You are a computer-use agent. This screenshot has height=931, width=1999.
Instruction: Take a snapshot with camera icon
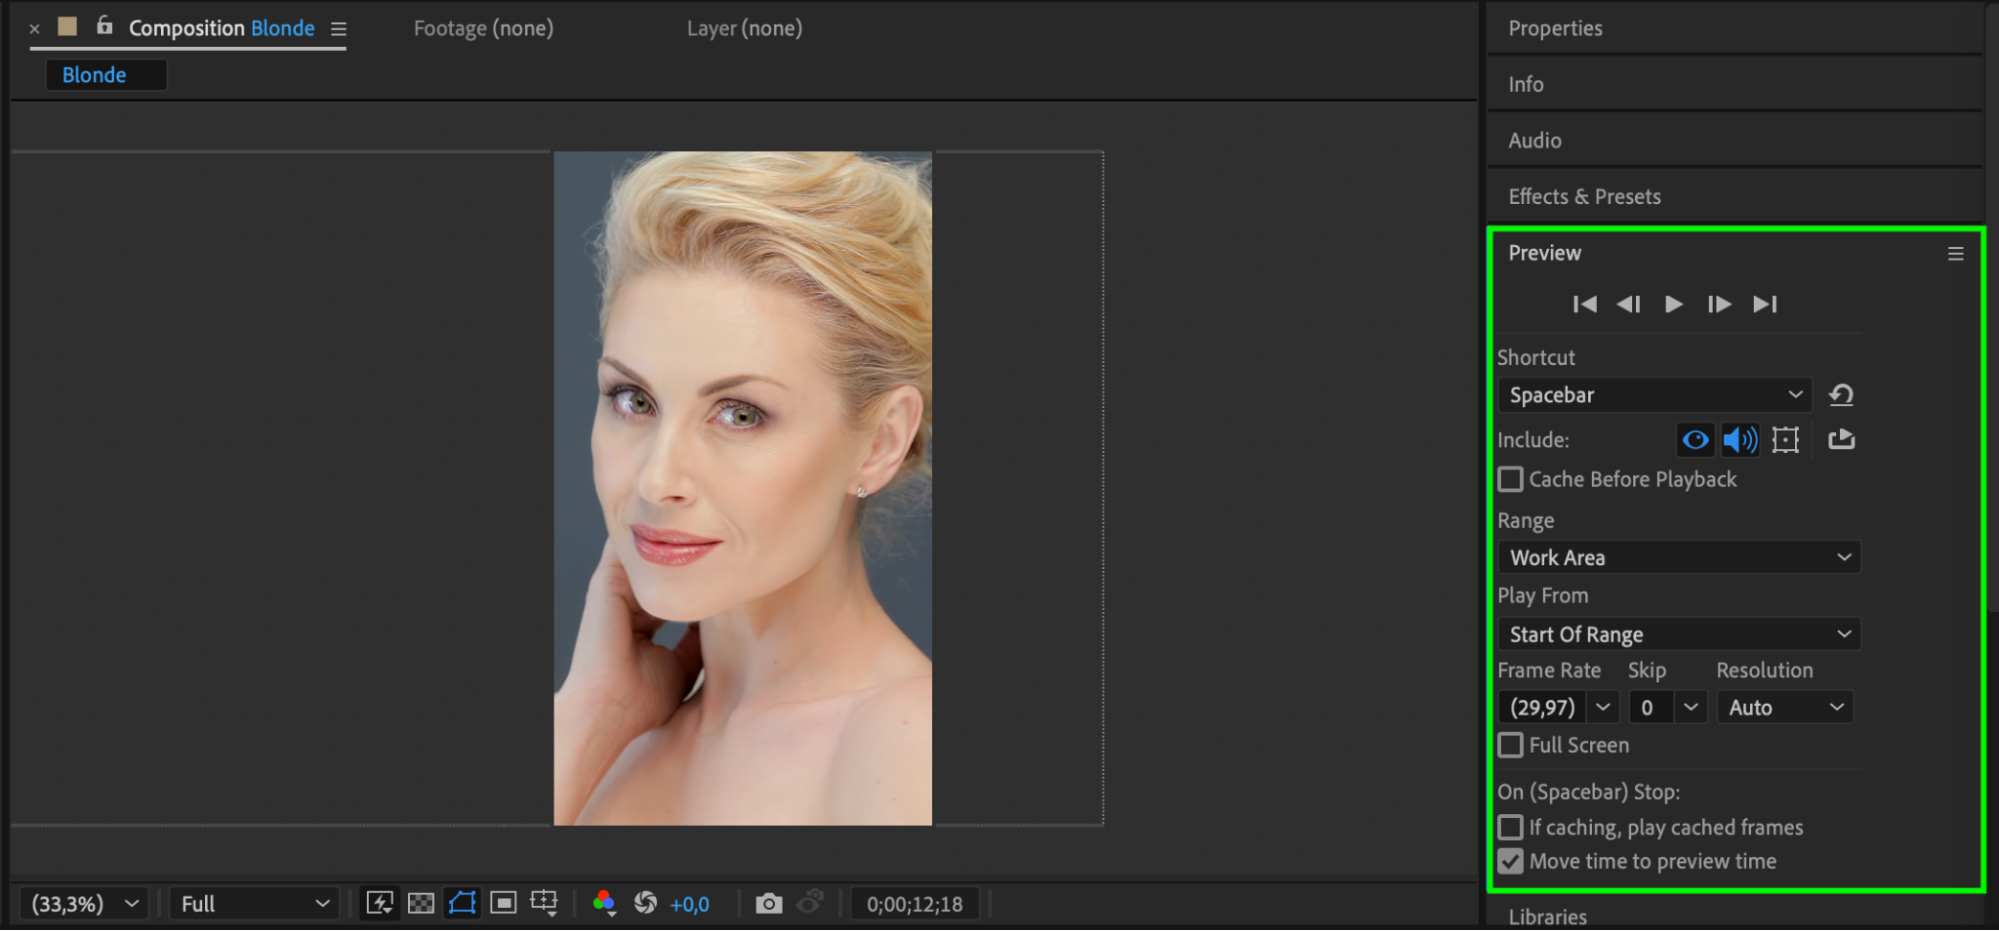[768, 904]
